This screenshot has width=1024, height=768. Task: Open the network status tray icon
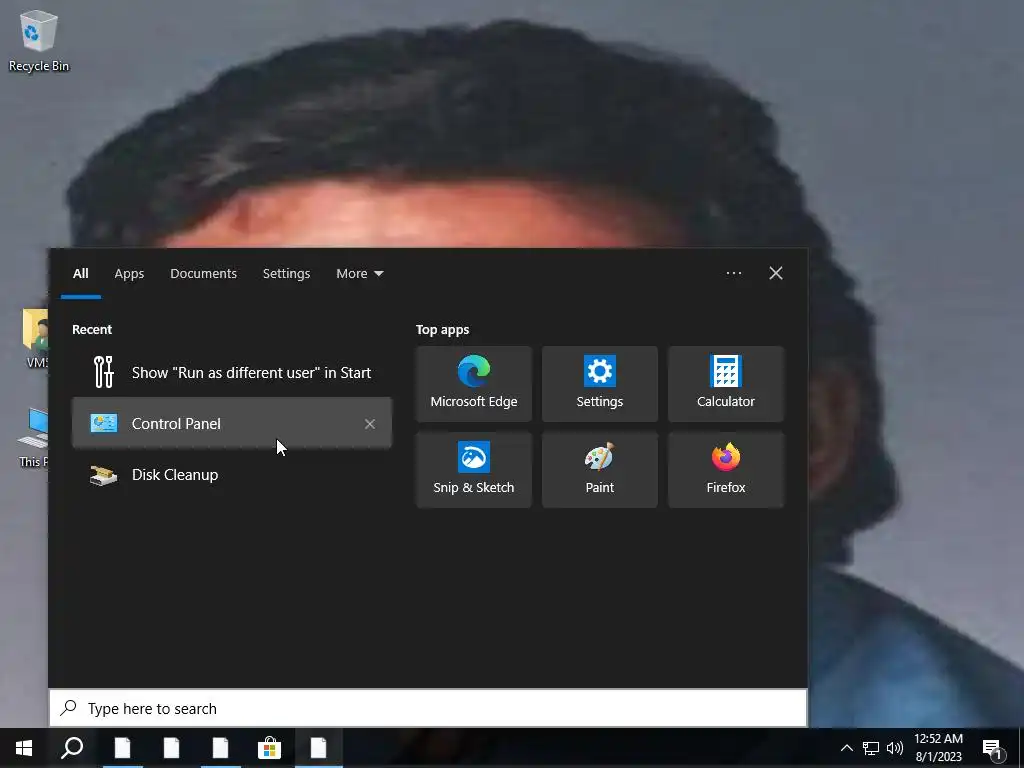(x=871, y=748)
